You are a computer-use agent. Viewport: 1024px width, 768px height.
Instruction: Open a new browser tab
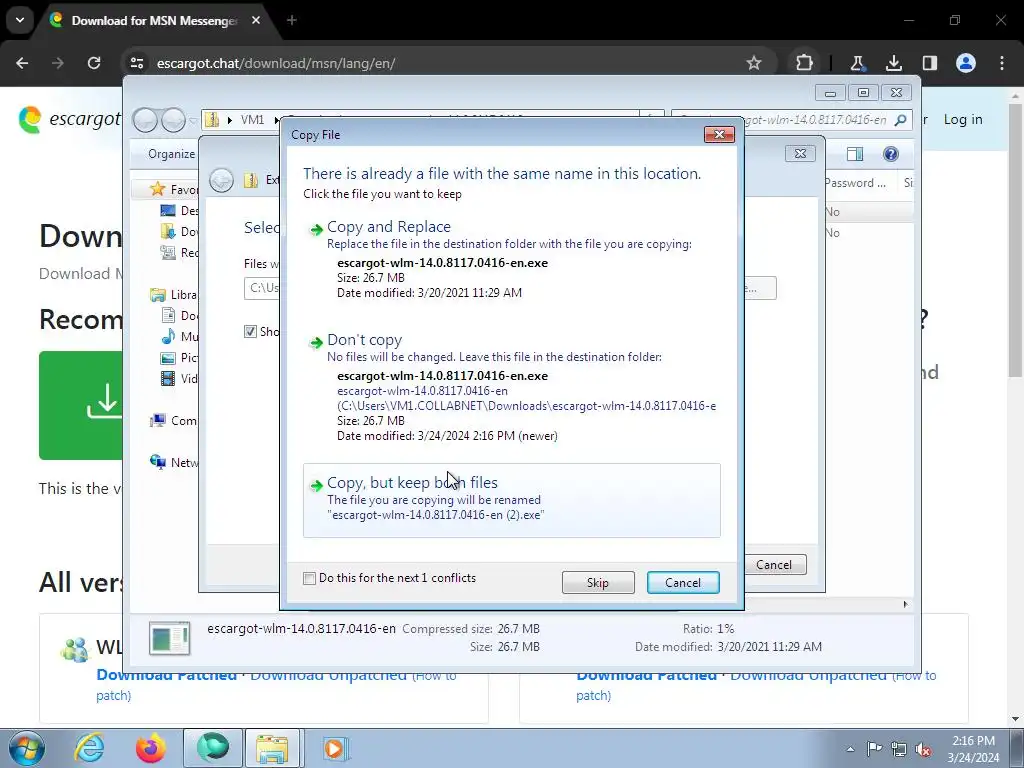[292, 20]
